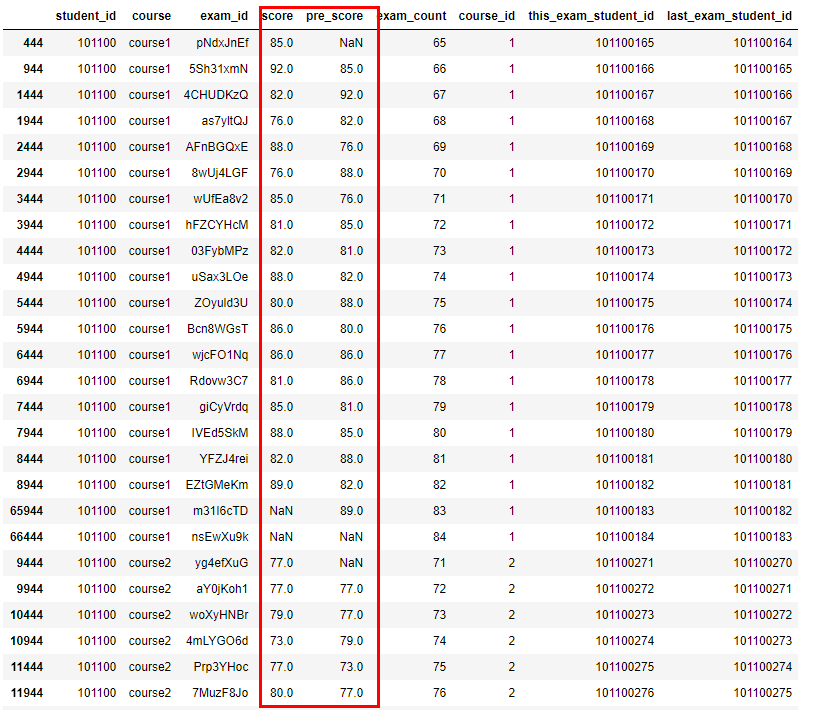Select row index 4944
The height and width of the screenshot is (710, 817).
point(30,277)
